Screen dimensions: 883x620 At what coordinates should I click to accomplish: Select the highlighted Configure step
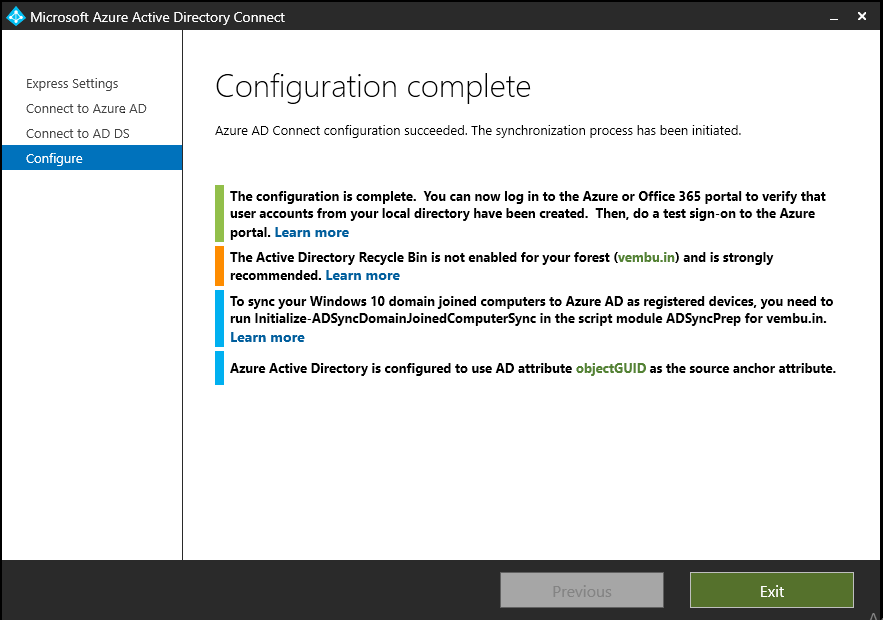click(54, 159)
